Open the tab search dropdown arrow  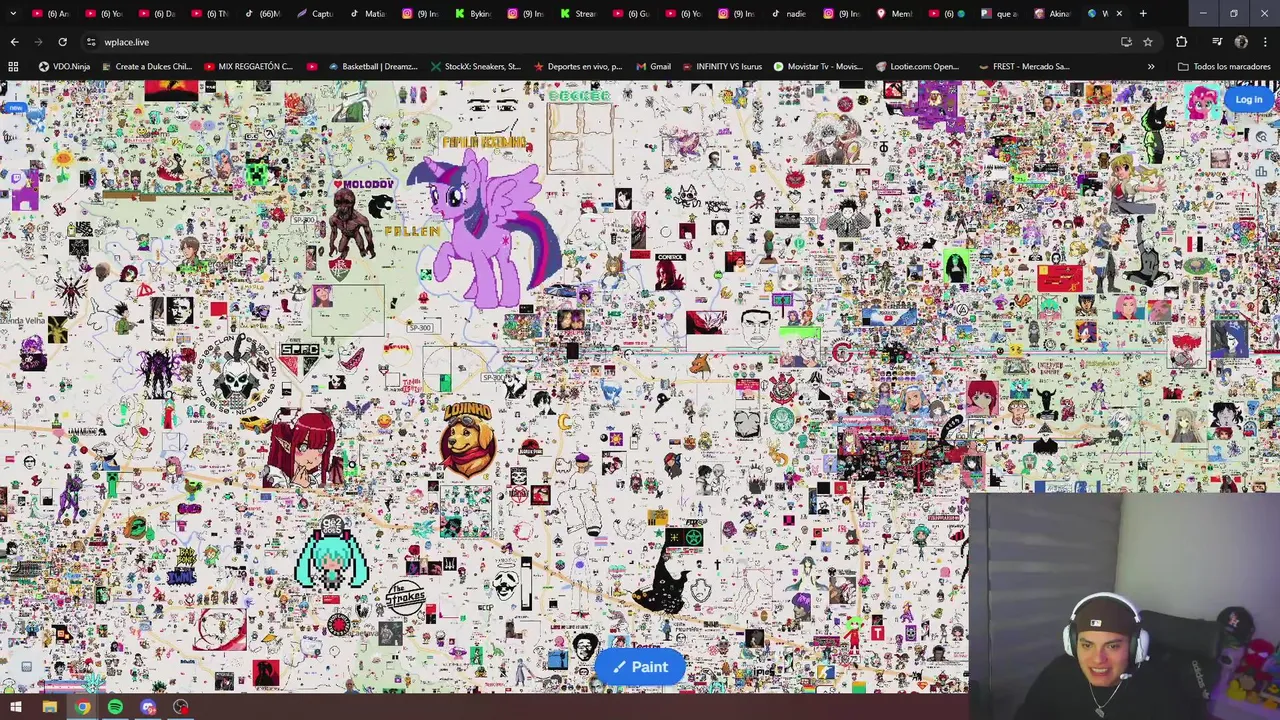(14, 13)
